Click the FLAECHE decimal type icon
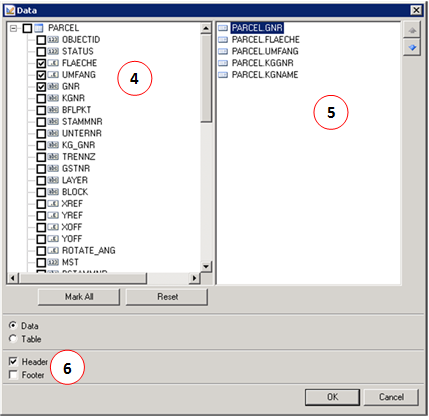The image size is (429, 420). 53,63
